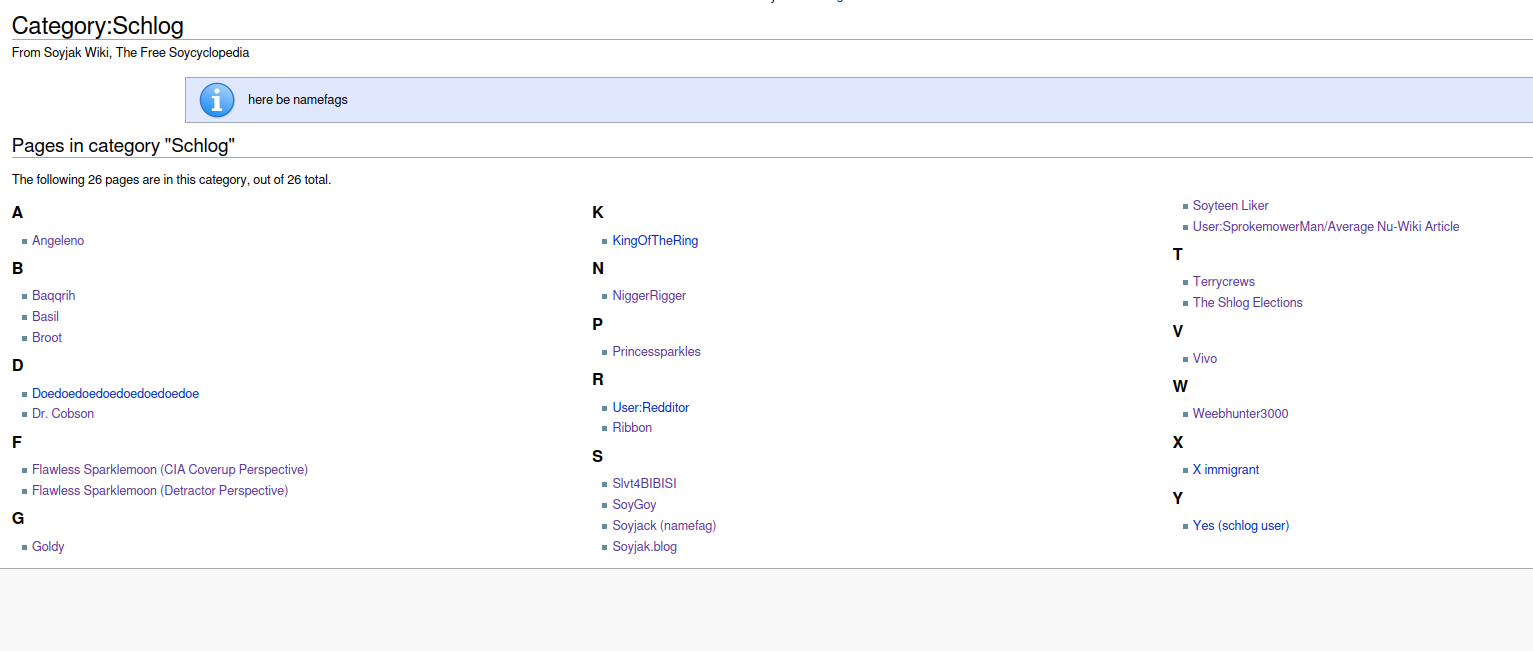Click the letter A section heading
This screenshot has height=651, width=1533.
(x=18, y=213)
